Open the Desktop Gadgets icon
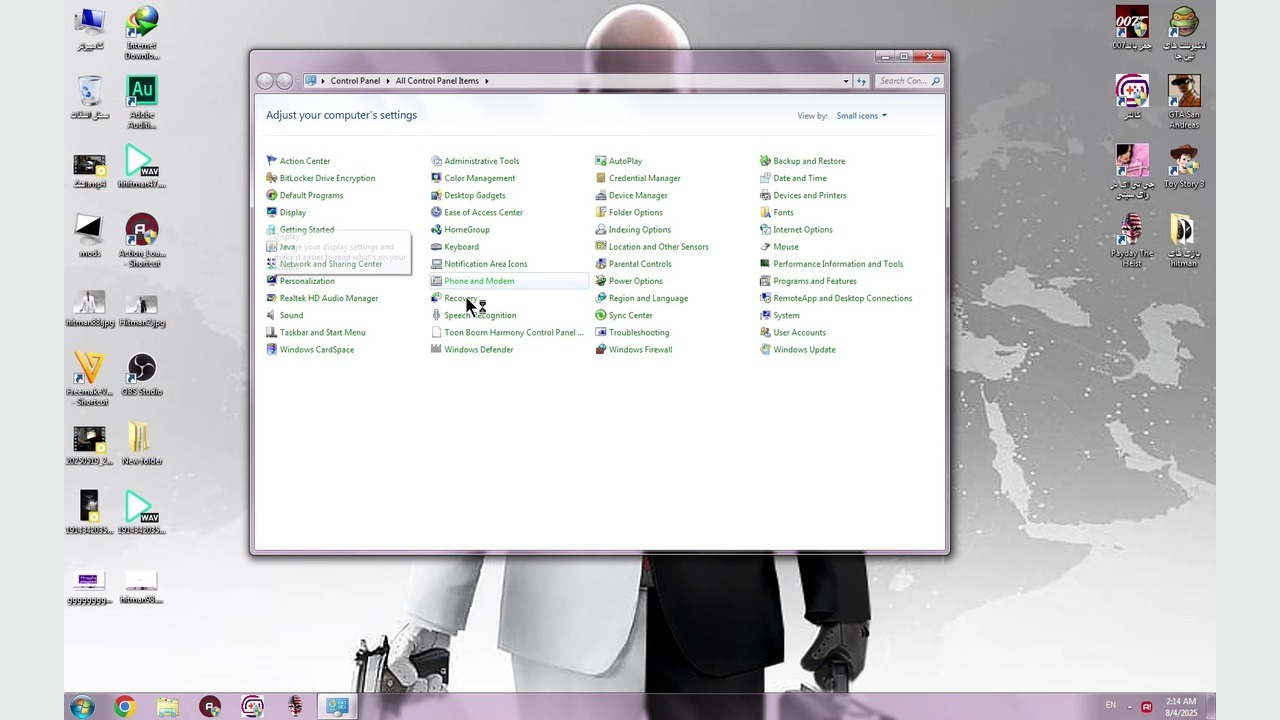Screen dimensions: 1280x720 (x=436, y=195)
